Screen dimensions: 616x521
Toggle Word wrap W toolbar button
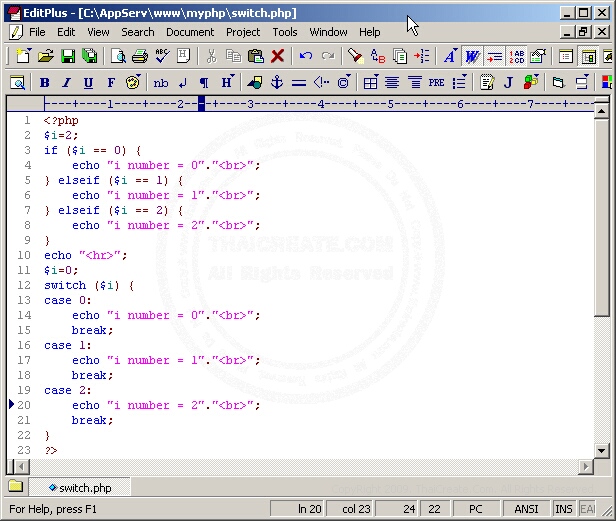point(472,57)
